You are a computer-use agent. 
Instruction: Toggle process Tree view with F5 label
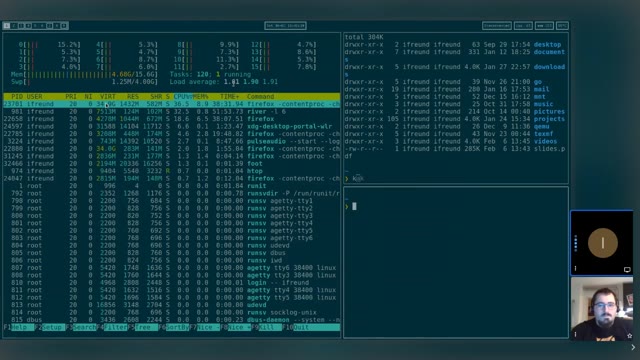pyautogui.click(x=142, y=327)
